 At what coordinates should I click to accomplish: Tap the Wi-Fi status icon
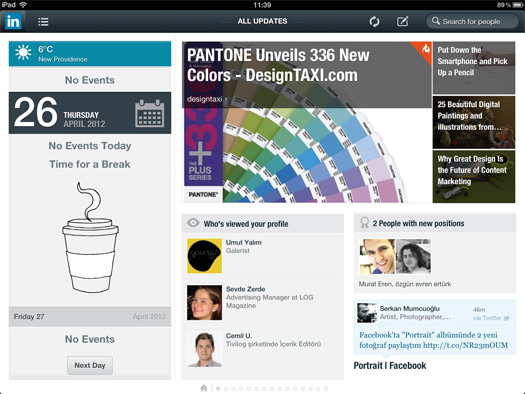(23, 5)
